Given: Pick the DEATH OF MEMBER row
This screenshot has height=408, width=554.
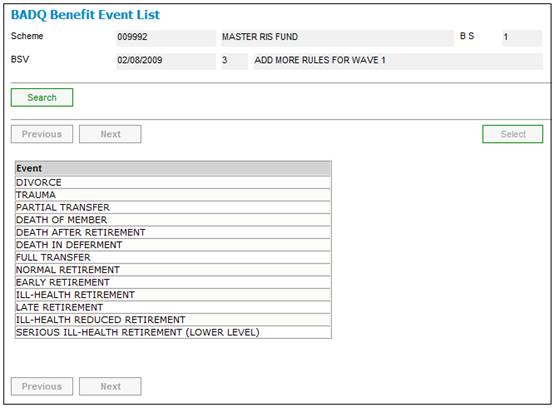Looking at the screenshot, I should click(x=173, y=220).
